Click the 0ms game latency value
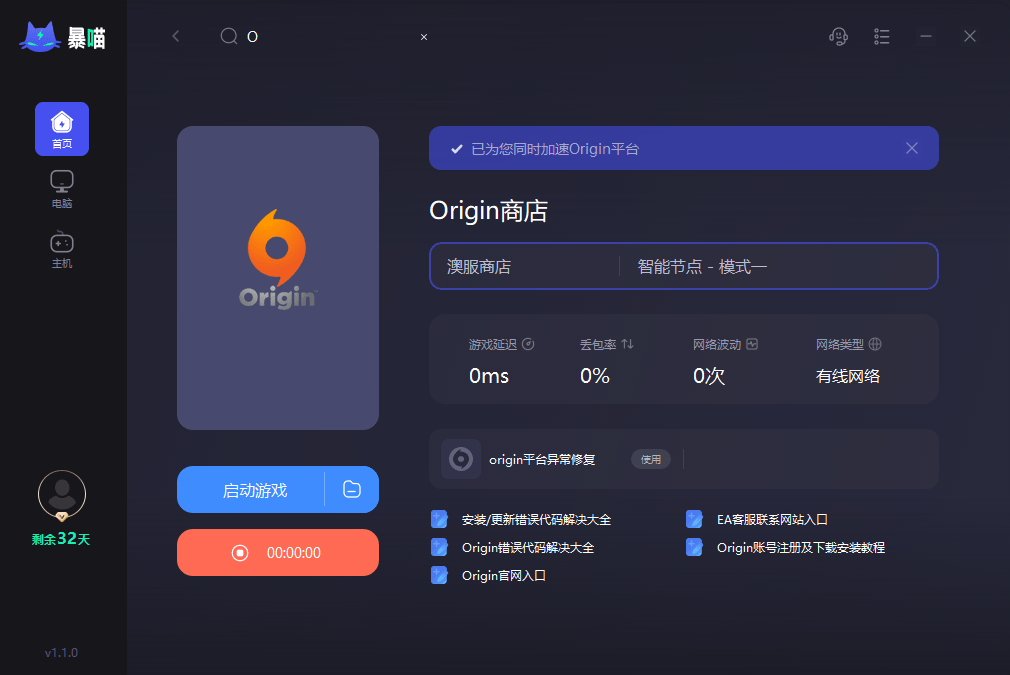 point(489,376)
